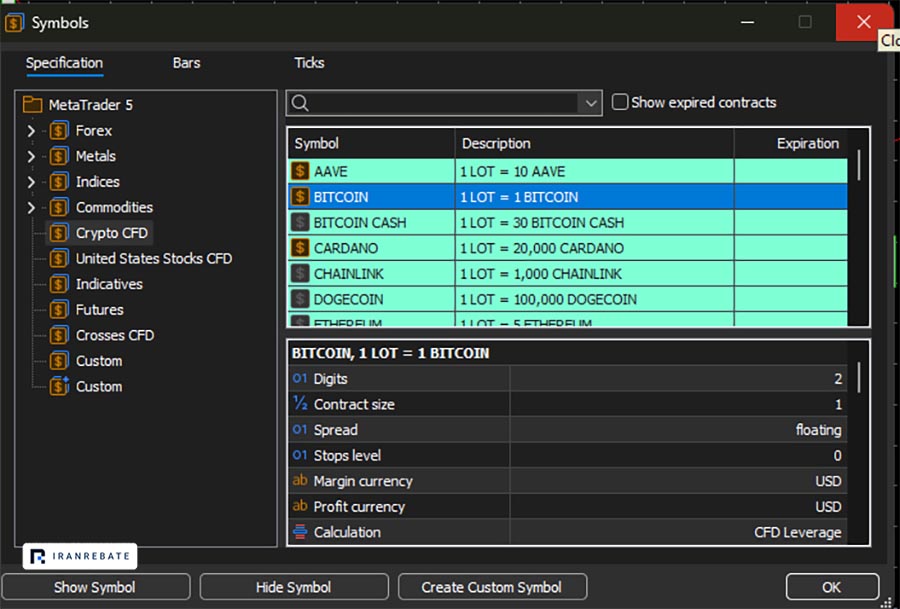Image resolution: width=900 pixels, height=609 pixels.
Task: Minimize the Symbols window
Action: (x=747, y=22)
